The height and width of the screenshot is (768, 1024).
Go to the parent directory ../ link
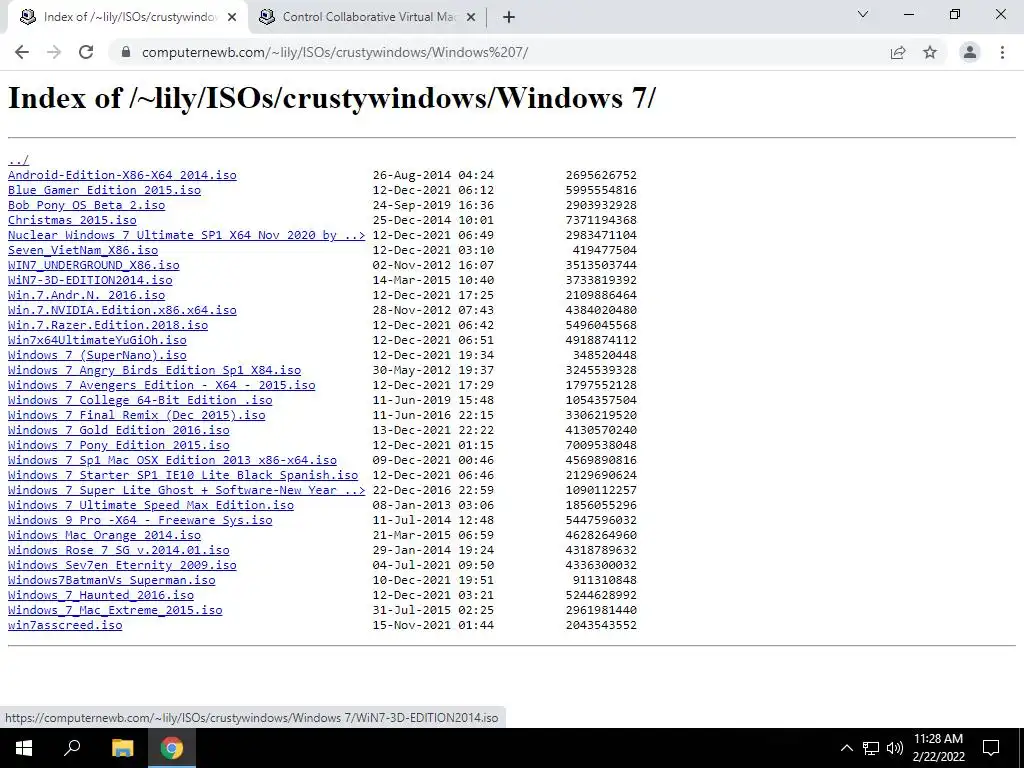point(18,160)
